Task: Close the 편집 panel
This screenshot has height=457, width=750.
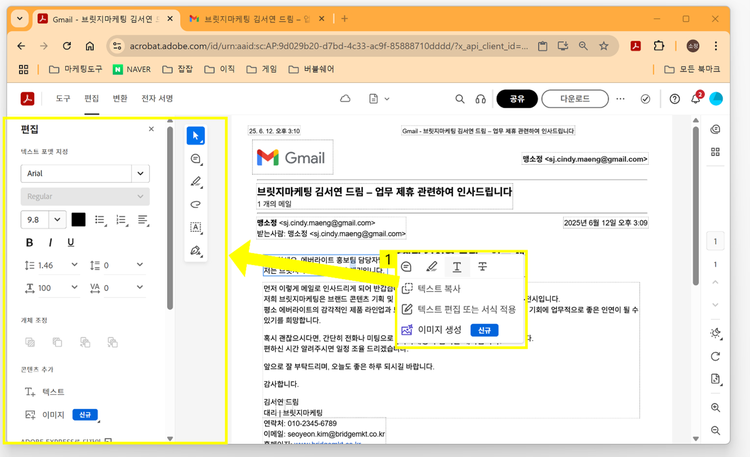Action: (x=151, y=129)
